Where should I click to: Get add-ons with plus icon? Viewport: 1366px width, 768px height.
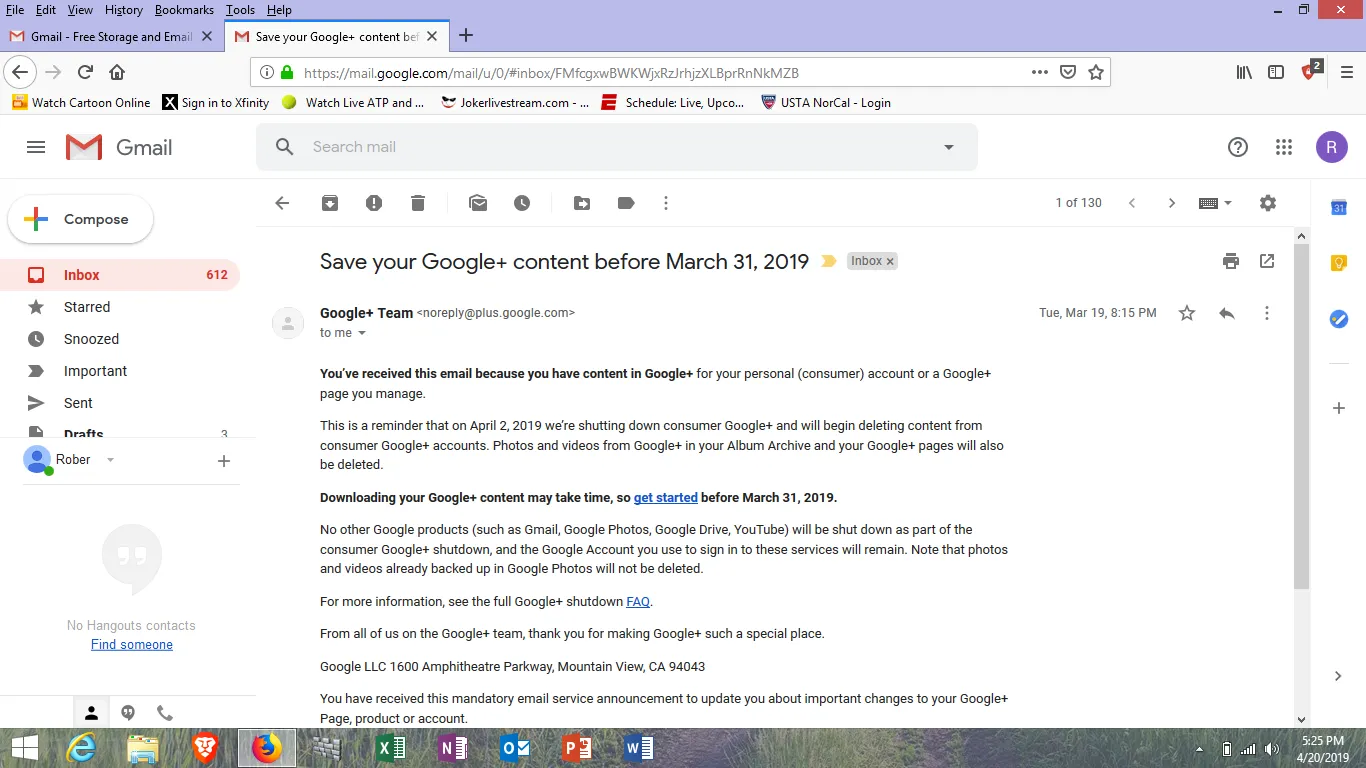click(1339, 408)
